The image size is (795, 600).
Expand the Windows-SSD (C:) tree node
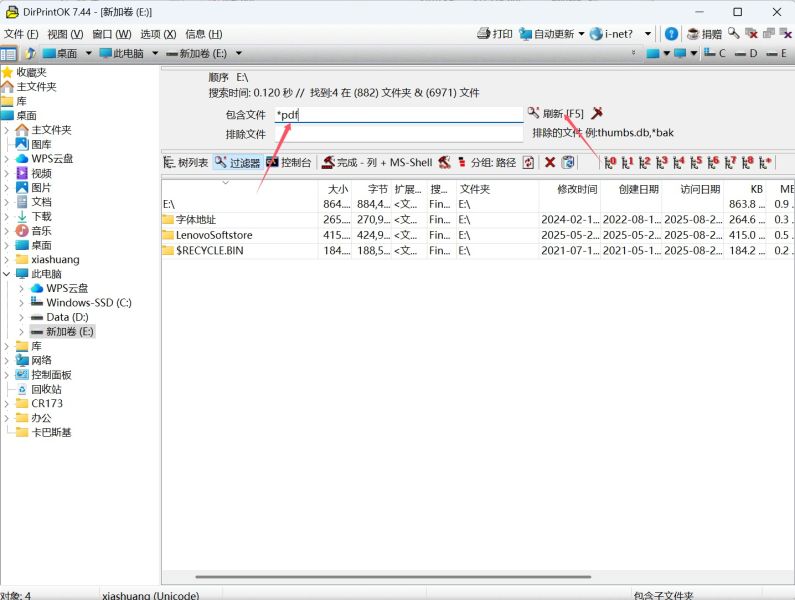pyautogui.click(x=21, y=303)
